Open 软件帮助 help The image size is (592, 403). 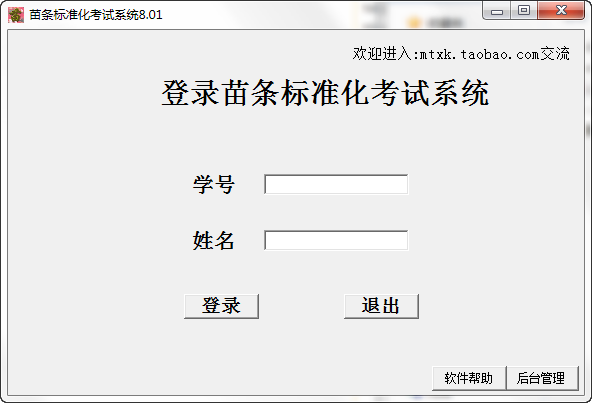coord(469,378)
